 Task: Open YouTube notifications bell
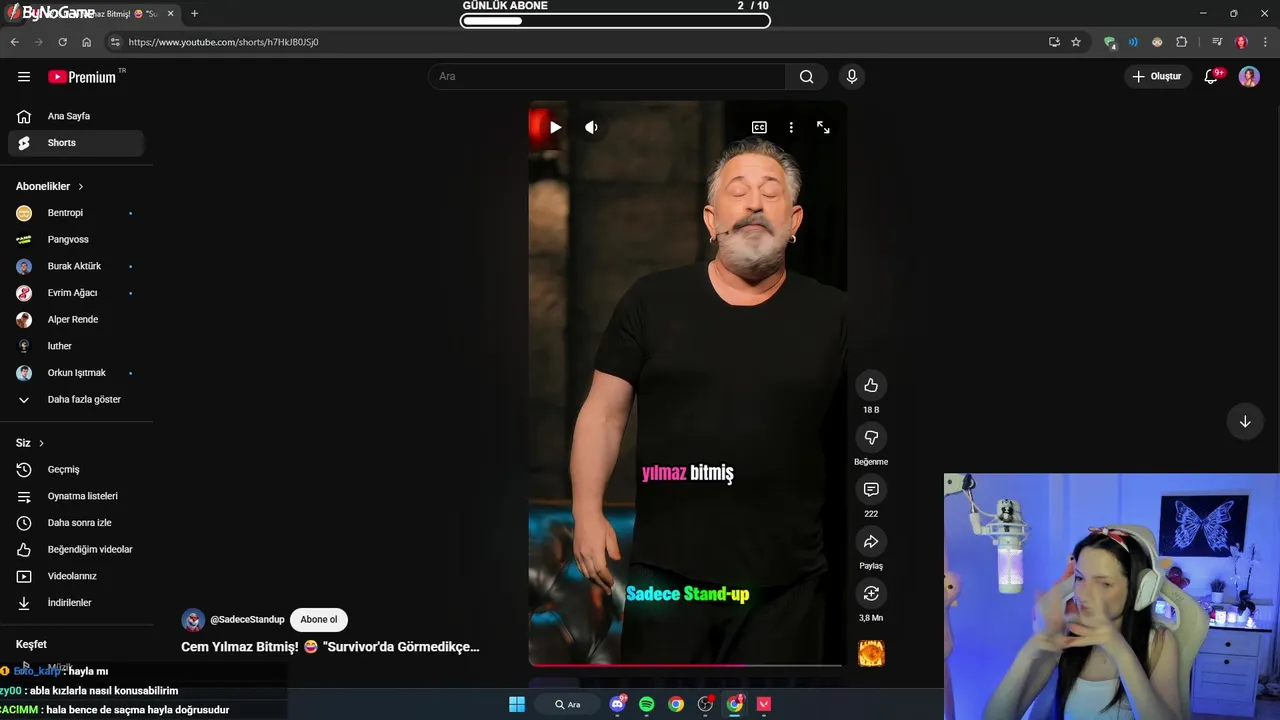pos(1211,76)
